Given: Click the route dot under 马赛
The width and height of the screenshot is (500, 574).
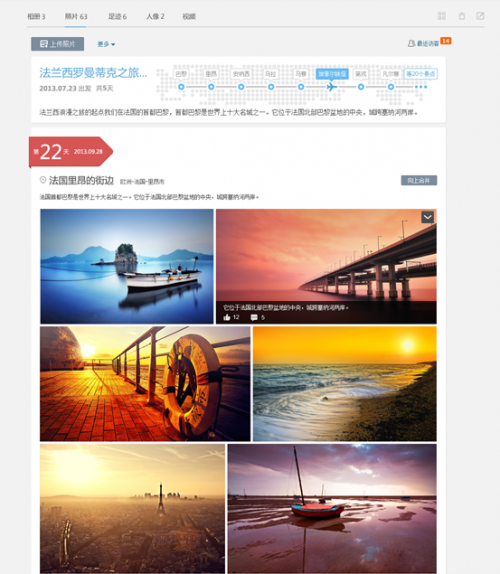Looking at the screenshot, I should 301,87.
